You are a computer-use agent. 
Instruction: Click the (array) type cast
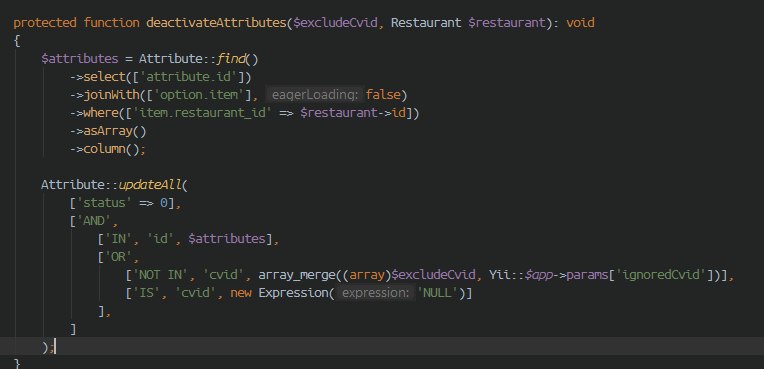point(367,275)
